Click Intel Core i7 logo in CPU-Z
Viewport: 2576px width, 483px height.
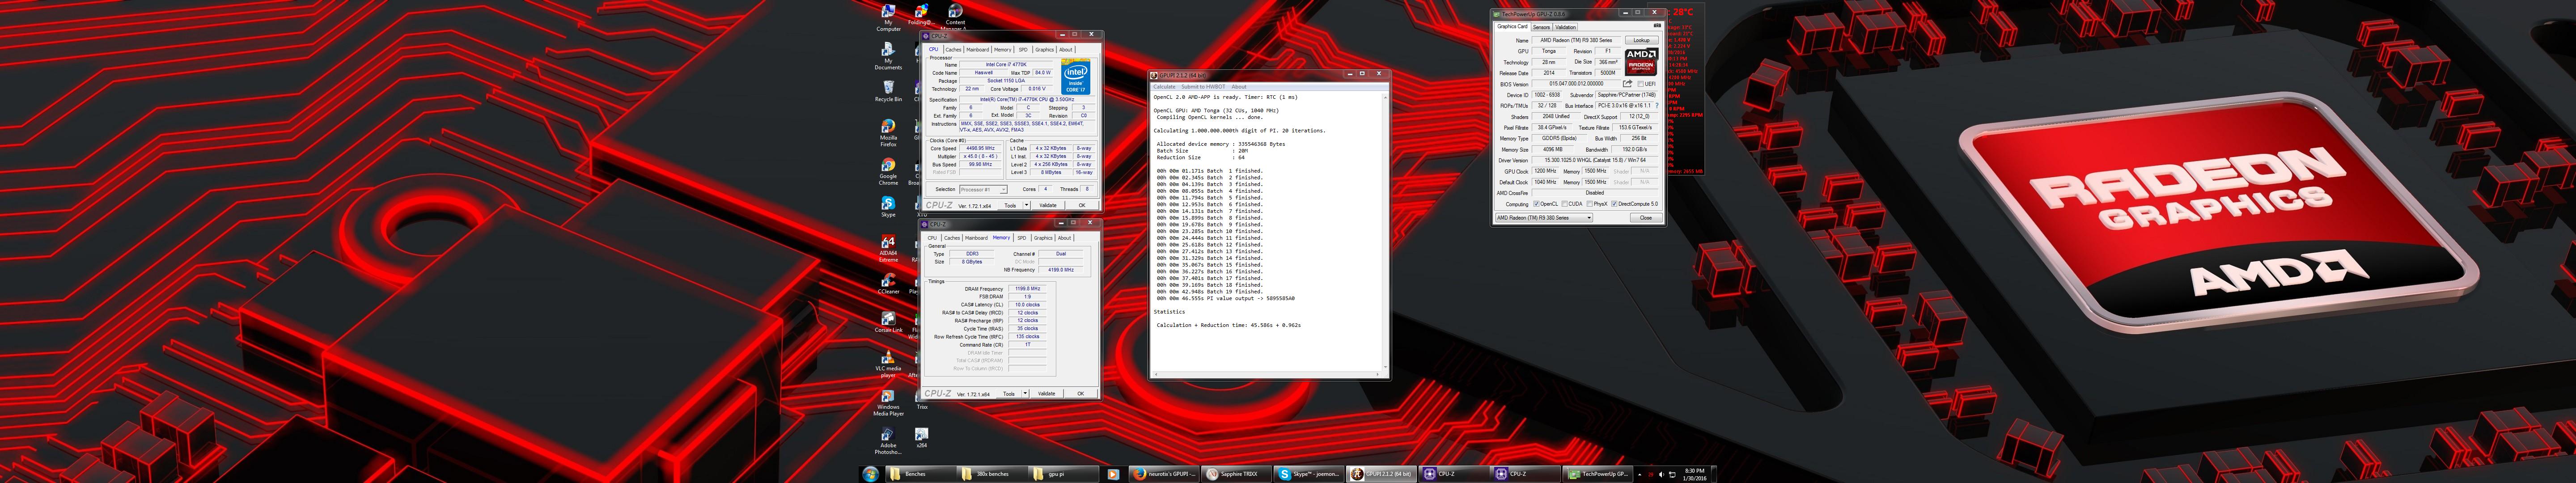coord(1075,76)
